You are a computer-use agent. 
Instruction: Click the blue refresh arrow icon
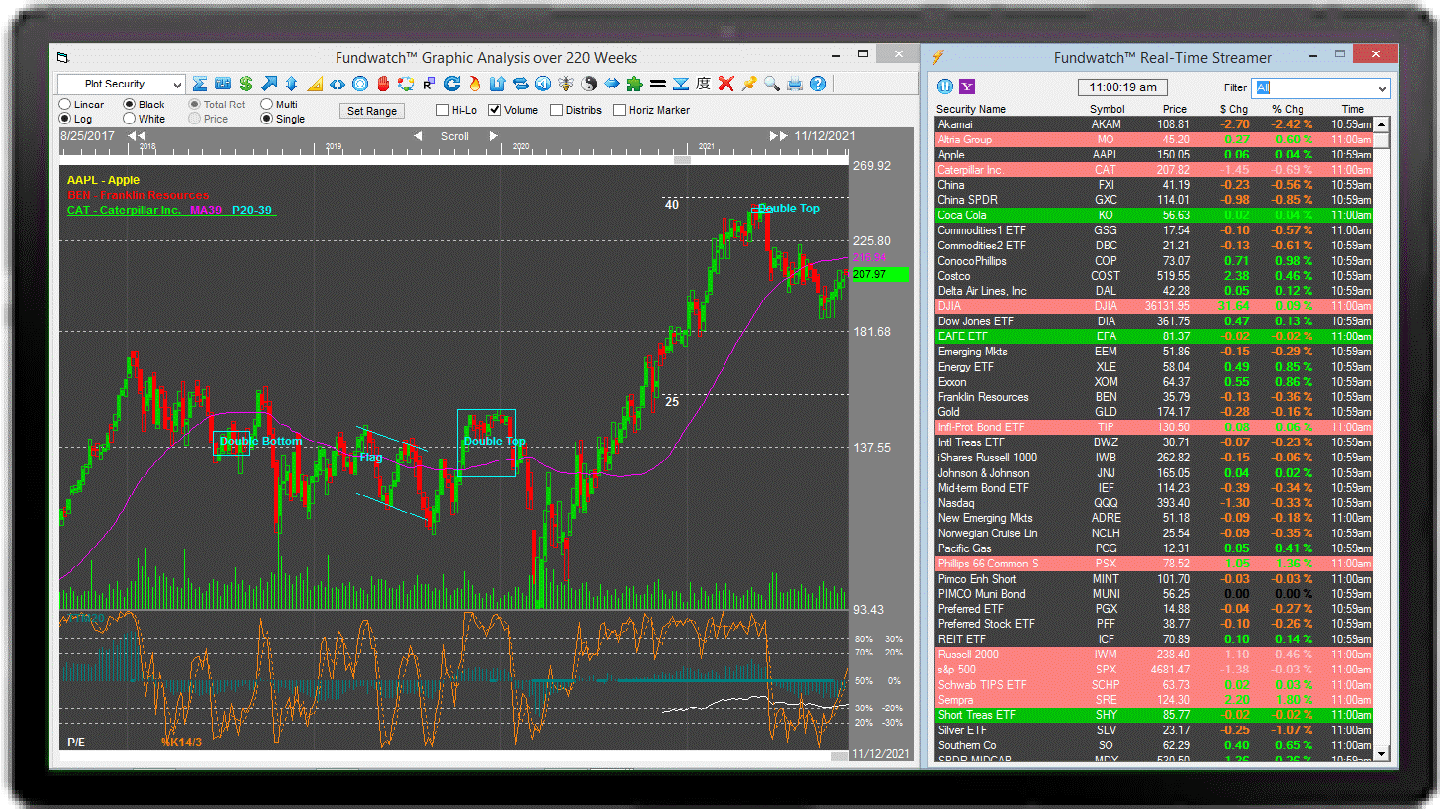(451, 84)
